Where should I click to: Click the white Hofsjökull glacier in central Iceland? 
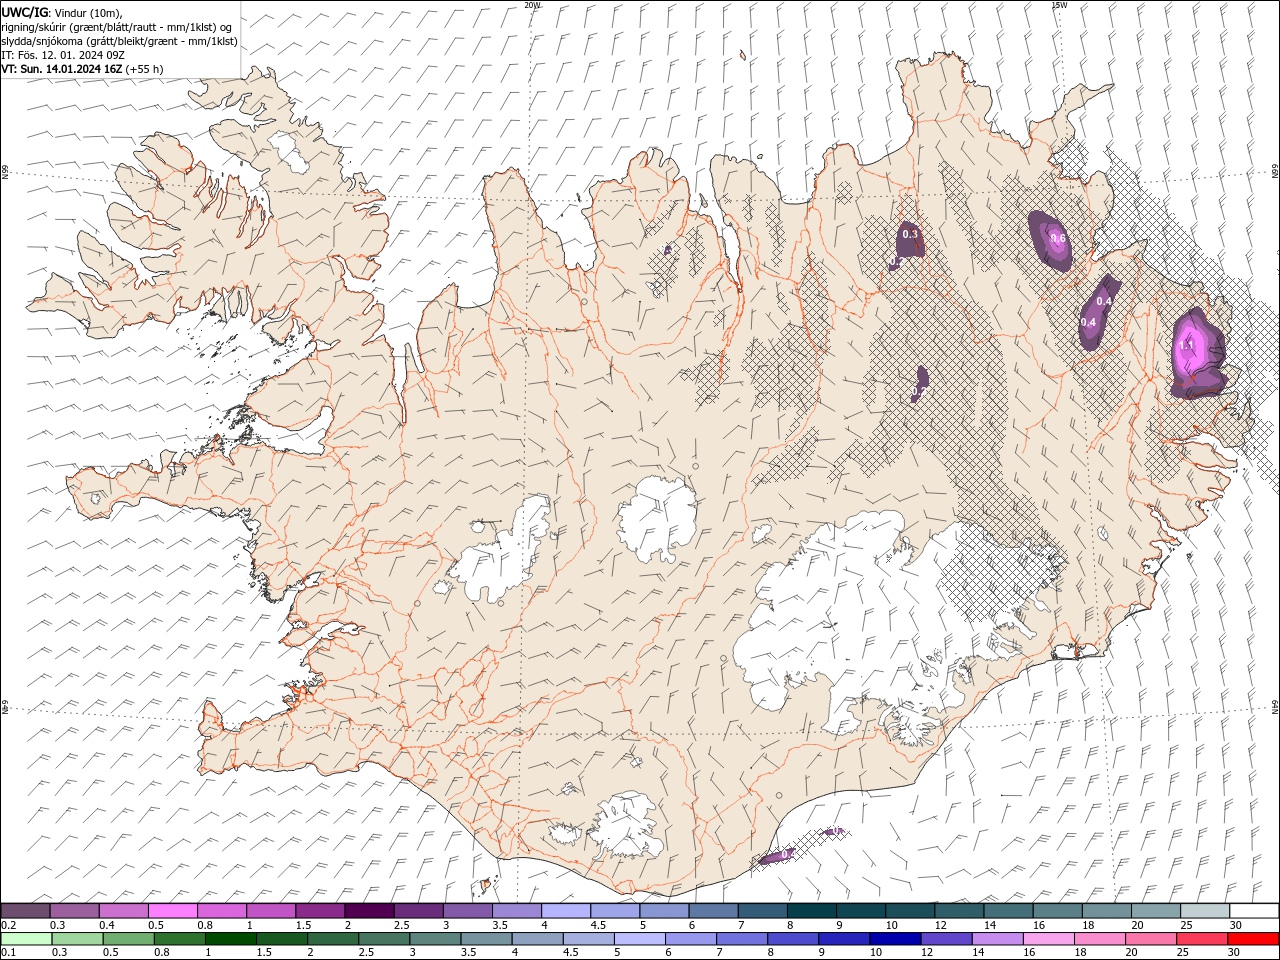pyautogui.click(x=657, y=519)
